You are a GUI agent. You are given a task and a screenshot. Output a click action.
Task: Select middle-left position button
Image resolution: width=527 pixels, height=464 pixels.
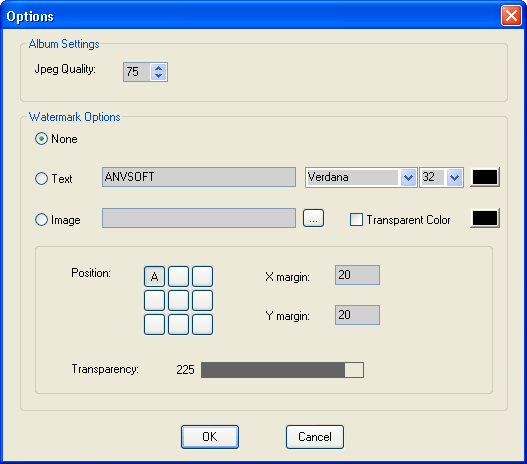pos(154,300)
